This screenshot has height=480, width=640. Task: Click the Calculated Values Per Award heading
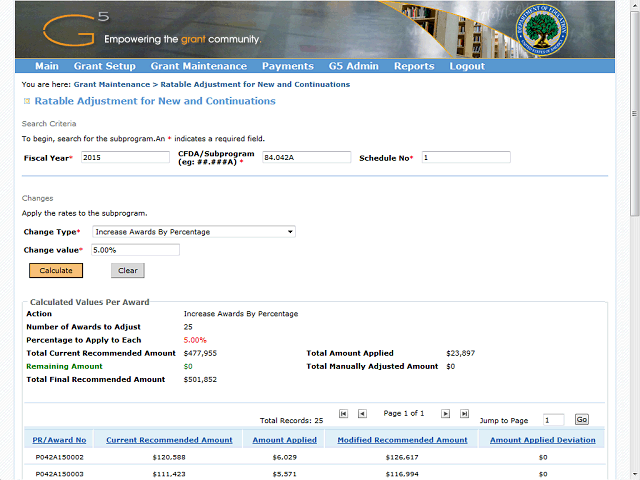pyautogui.click(x=90, y=302)
